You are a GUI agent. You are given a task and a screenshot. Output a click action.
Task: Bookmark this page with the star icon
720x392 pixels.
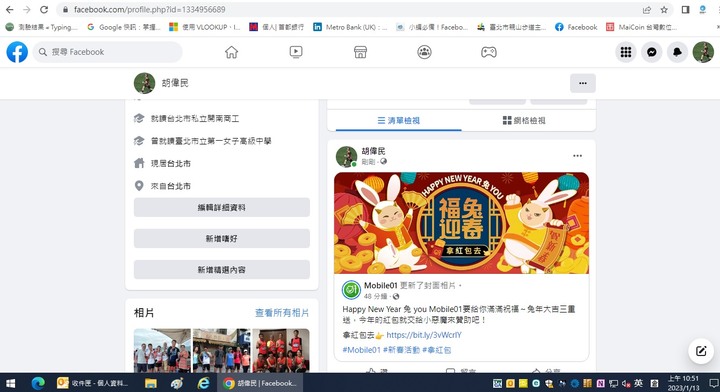(664, 10)
